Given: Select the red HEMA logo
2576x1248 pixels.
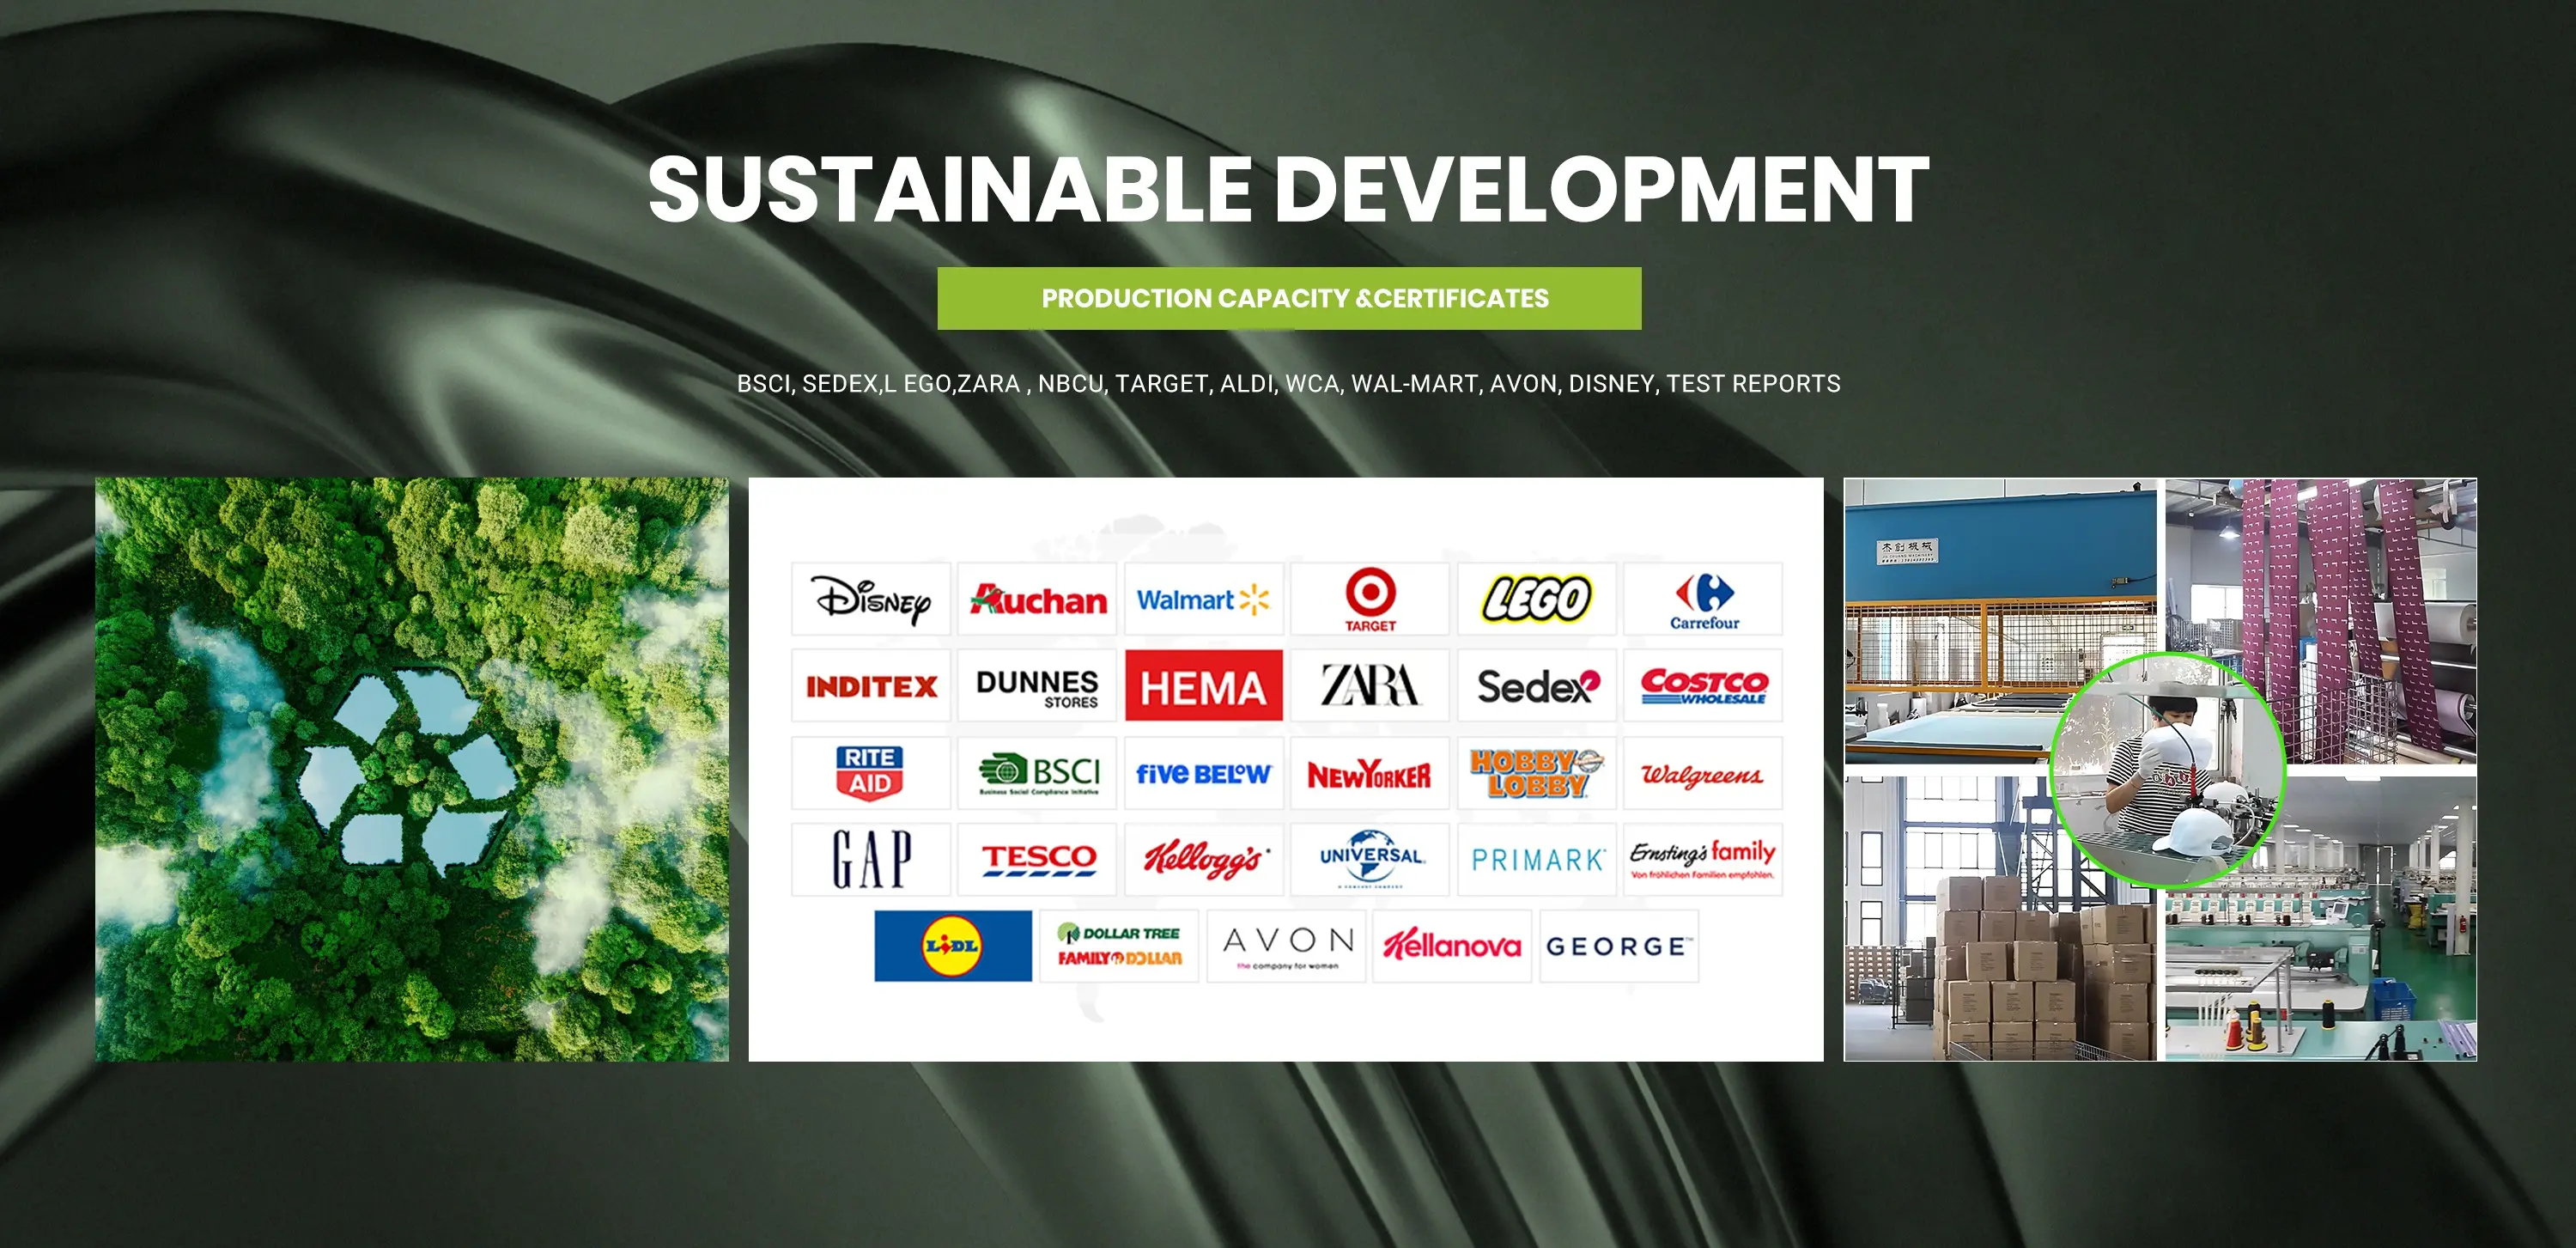Looking at the screenshot, I should pyautogui.click(x=1203, y=686).
